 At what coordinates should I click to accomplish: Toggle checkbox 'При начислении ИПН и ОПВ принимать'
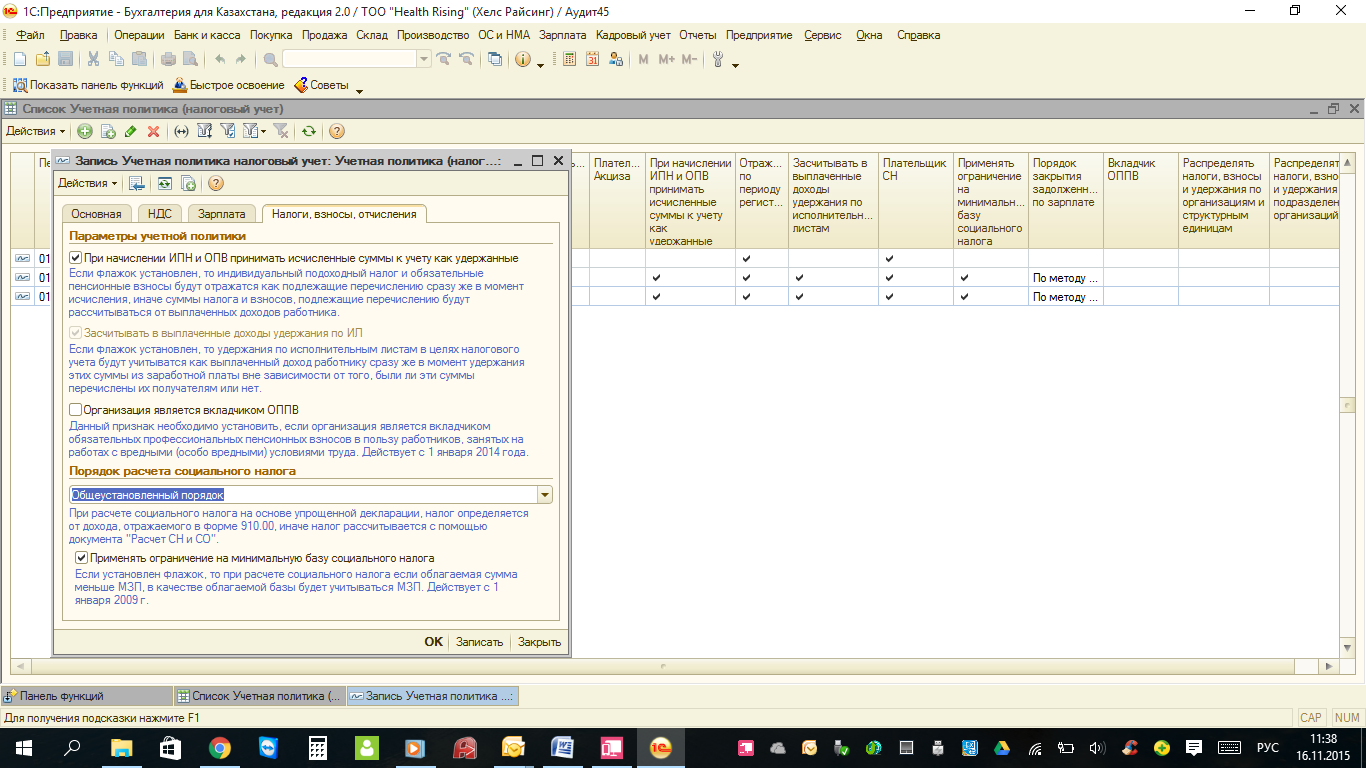pyautogui.click(x=76, y=258)
